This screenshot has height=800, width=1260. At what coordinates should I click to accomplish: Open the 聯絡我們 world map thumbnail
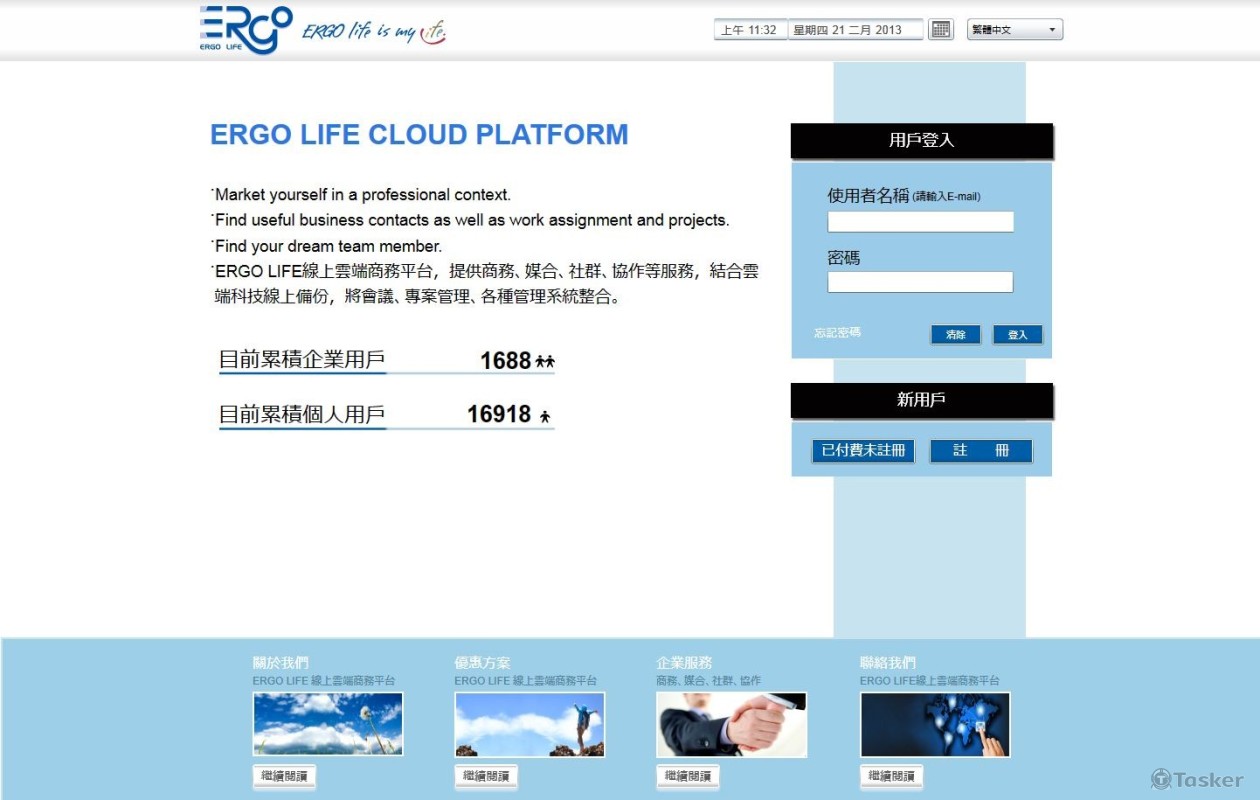point(935,724)
